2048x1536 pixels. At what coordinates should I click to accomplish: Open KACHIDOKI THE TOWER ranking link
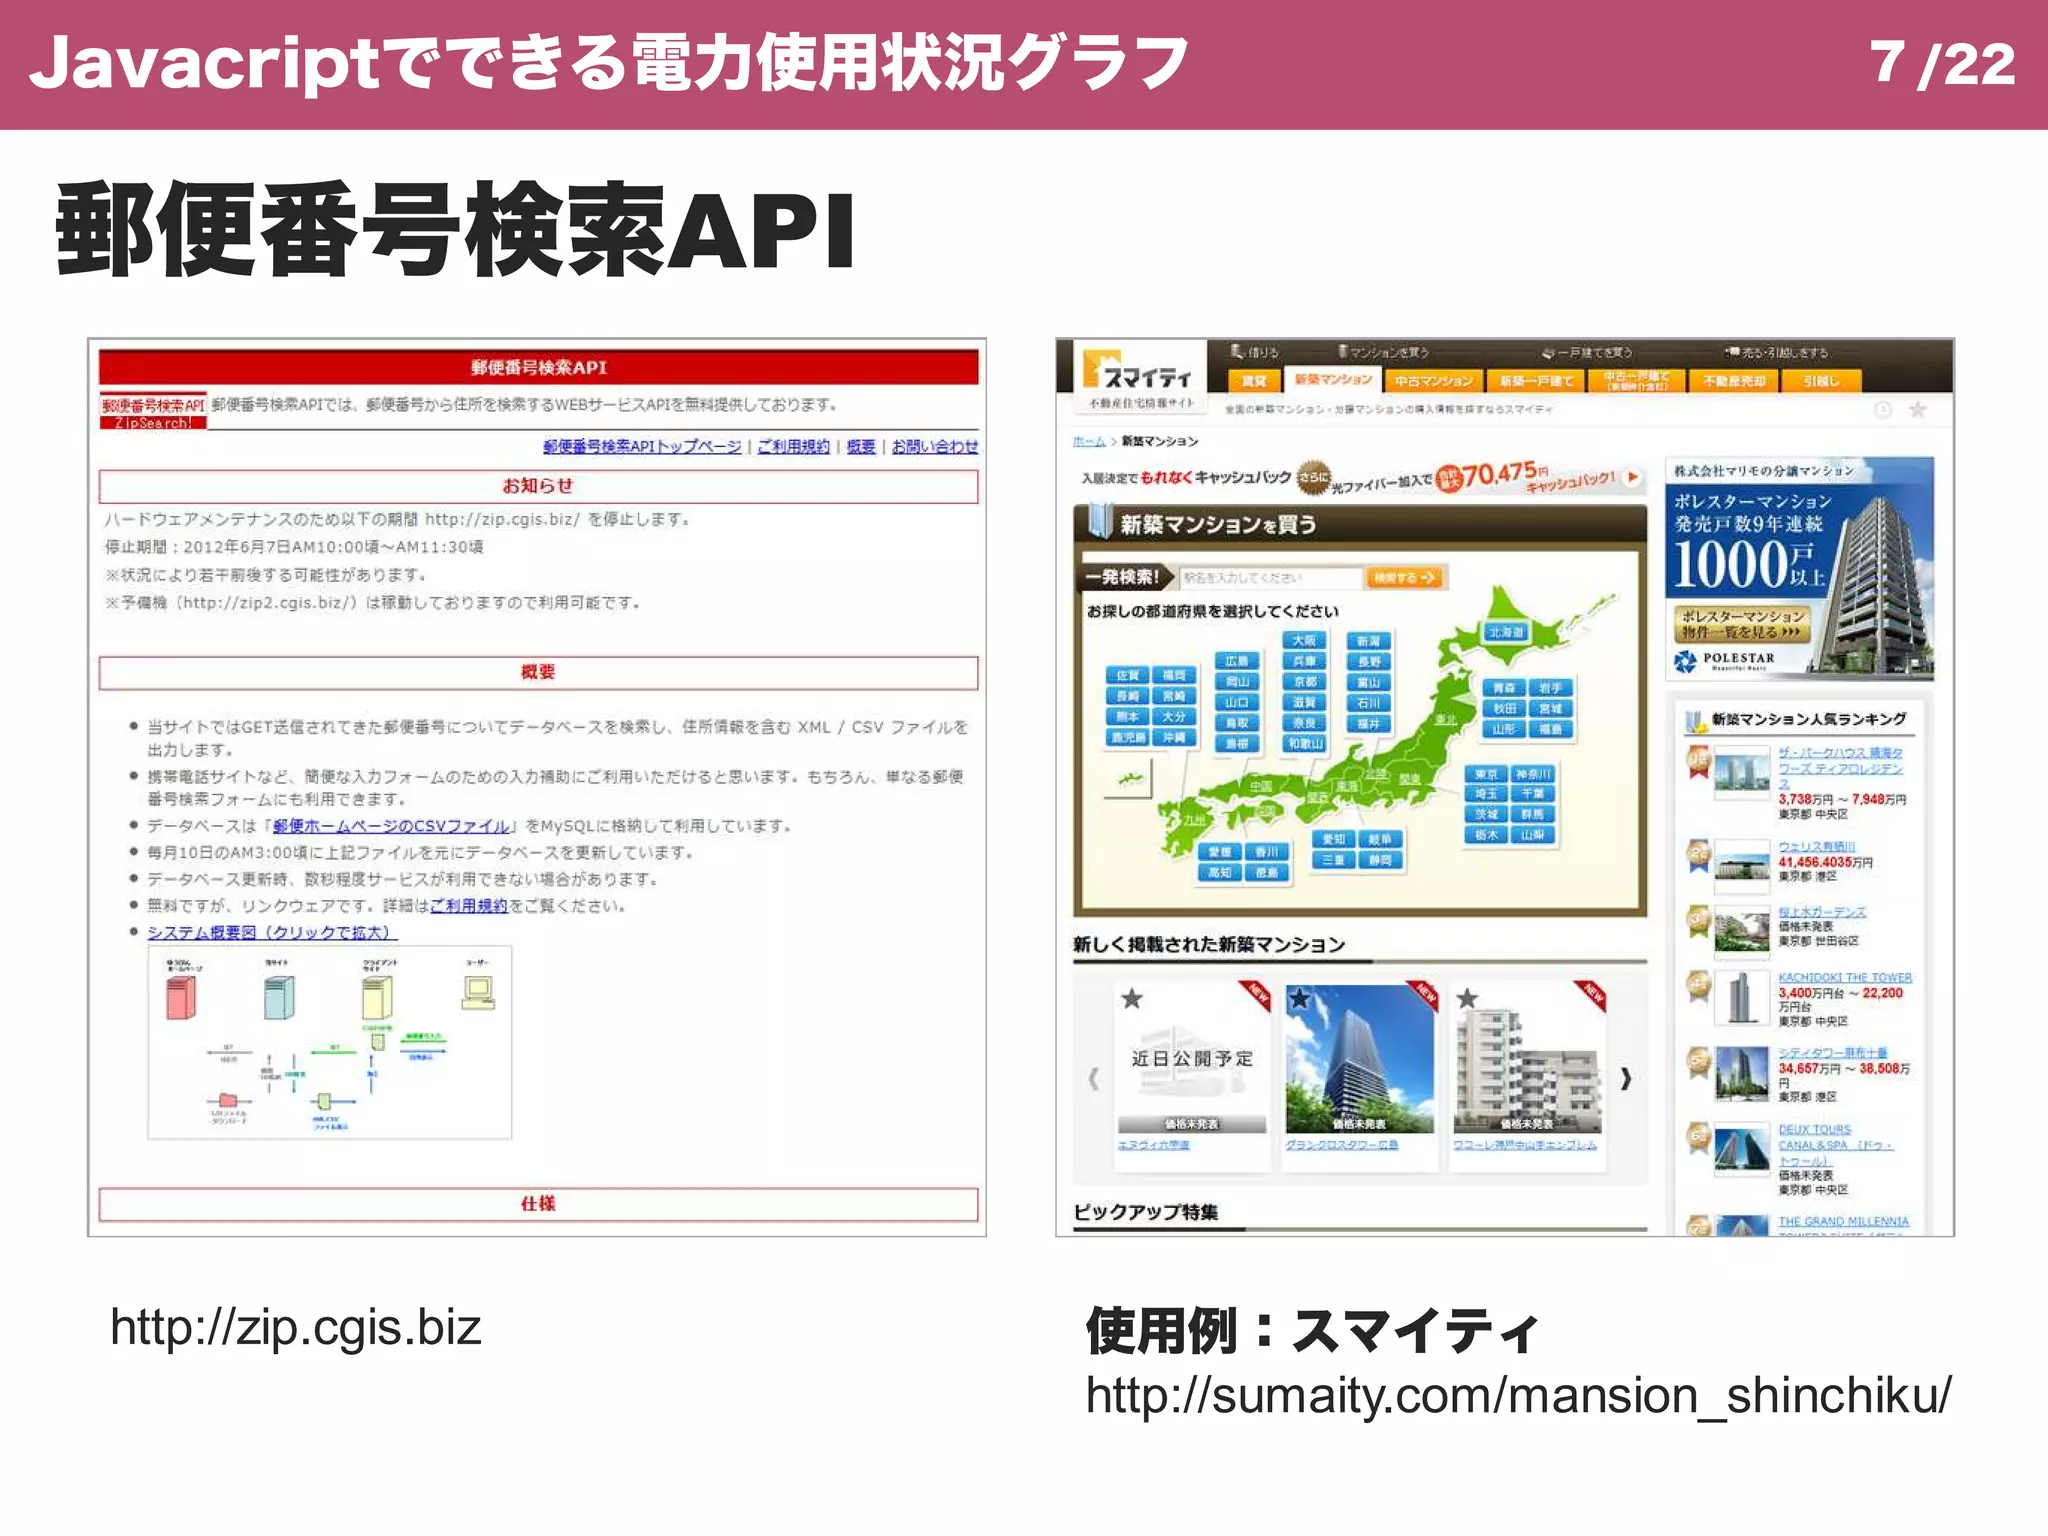1844,978
